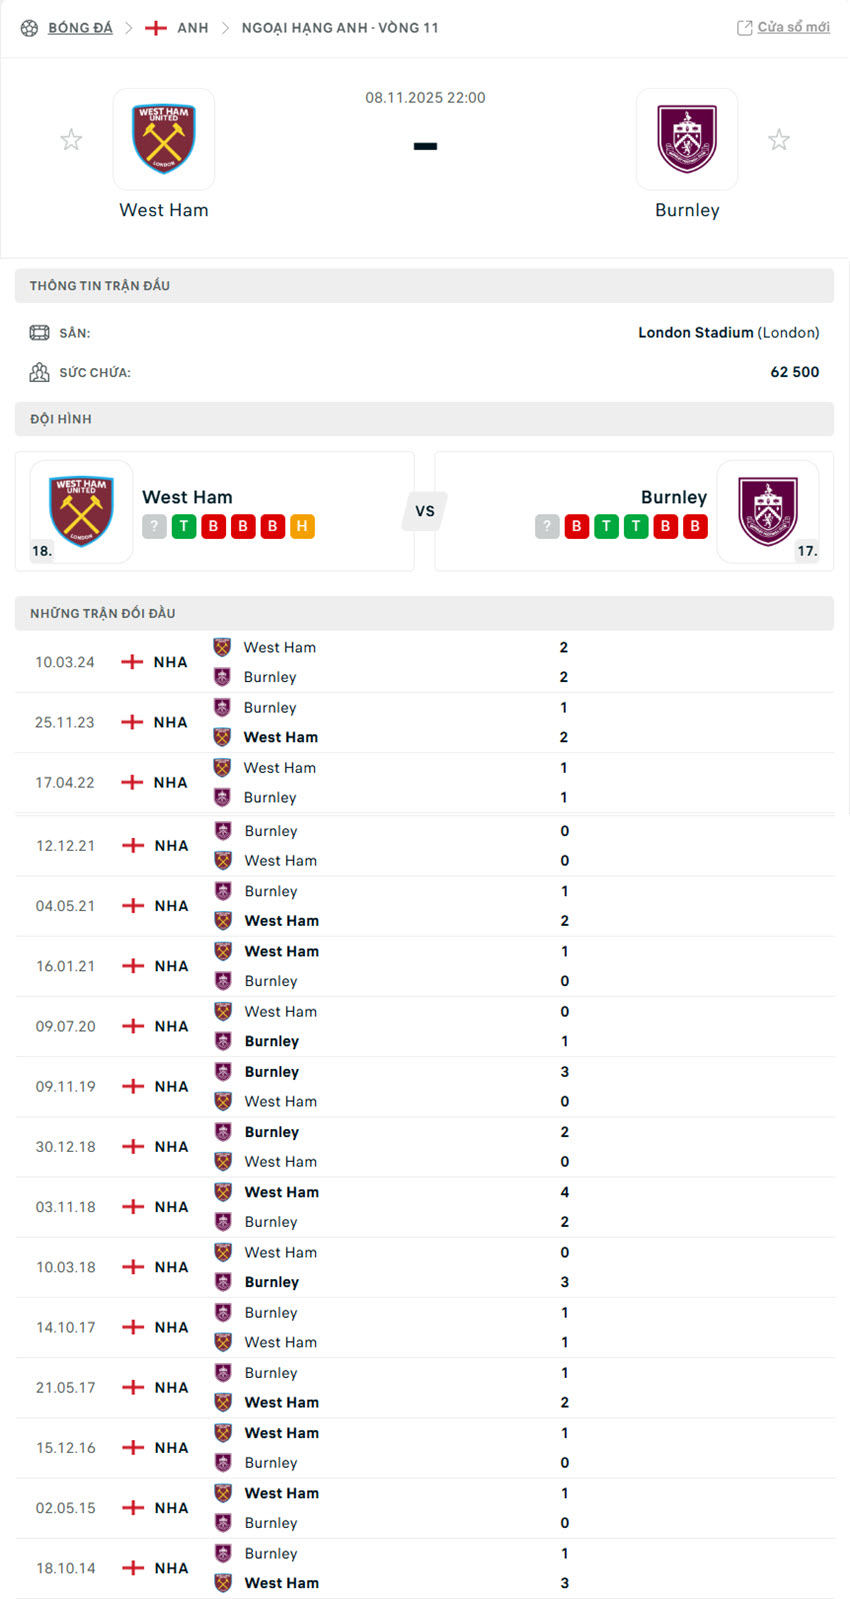Collapse the THÔNG TIN TRẬN ĐẤU section

click(98, 285)
